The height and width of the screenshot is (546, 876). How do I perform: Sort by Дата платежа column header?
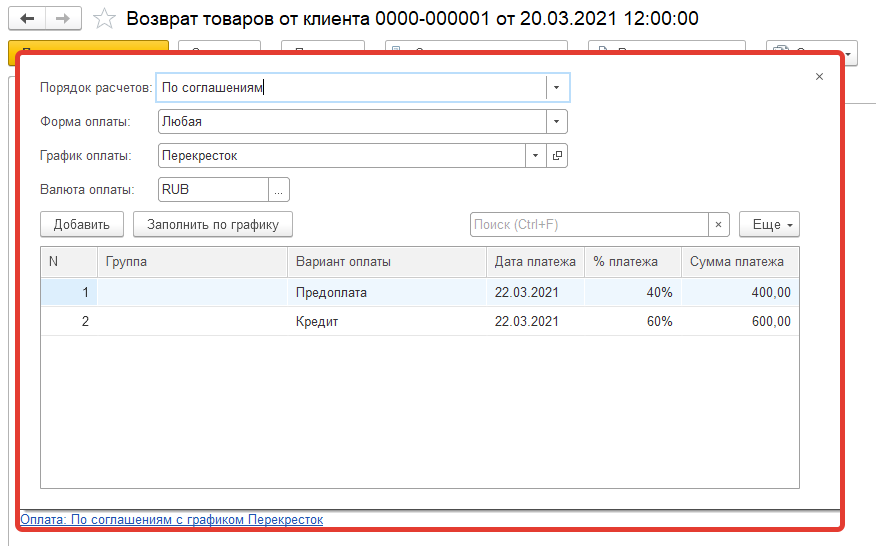(x=535, y=262)
